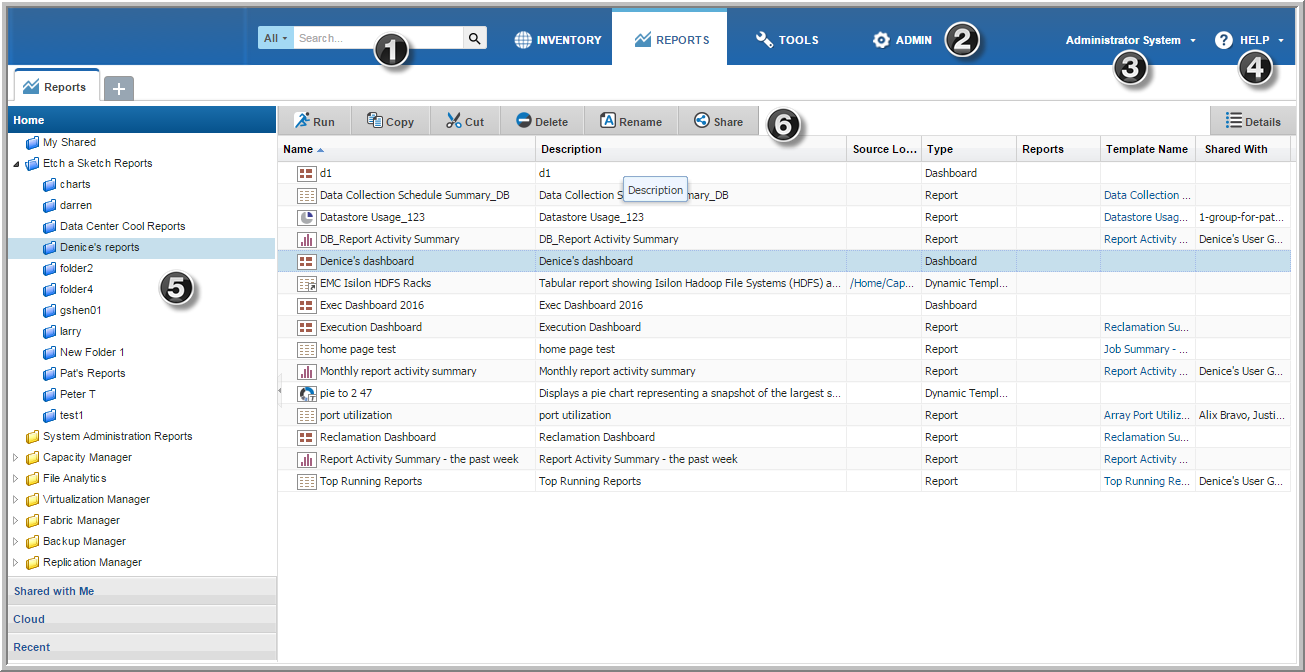This screenshot has height=672, width=1305.
Task: Click the plus icon to add tab
Action: (118, 88)
